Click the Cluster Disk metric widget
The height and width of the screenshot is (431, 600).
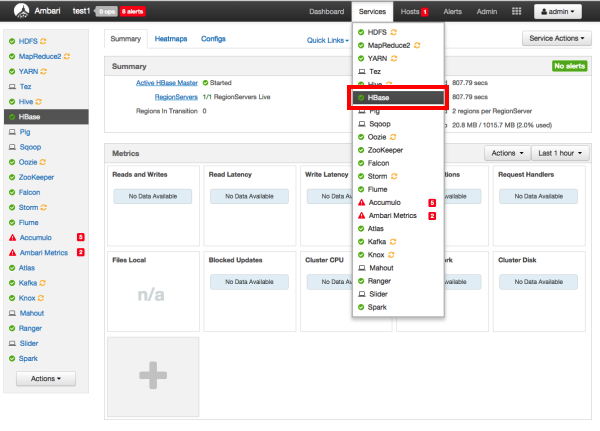(539, 291)
